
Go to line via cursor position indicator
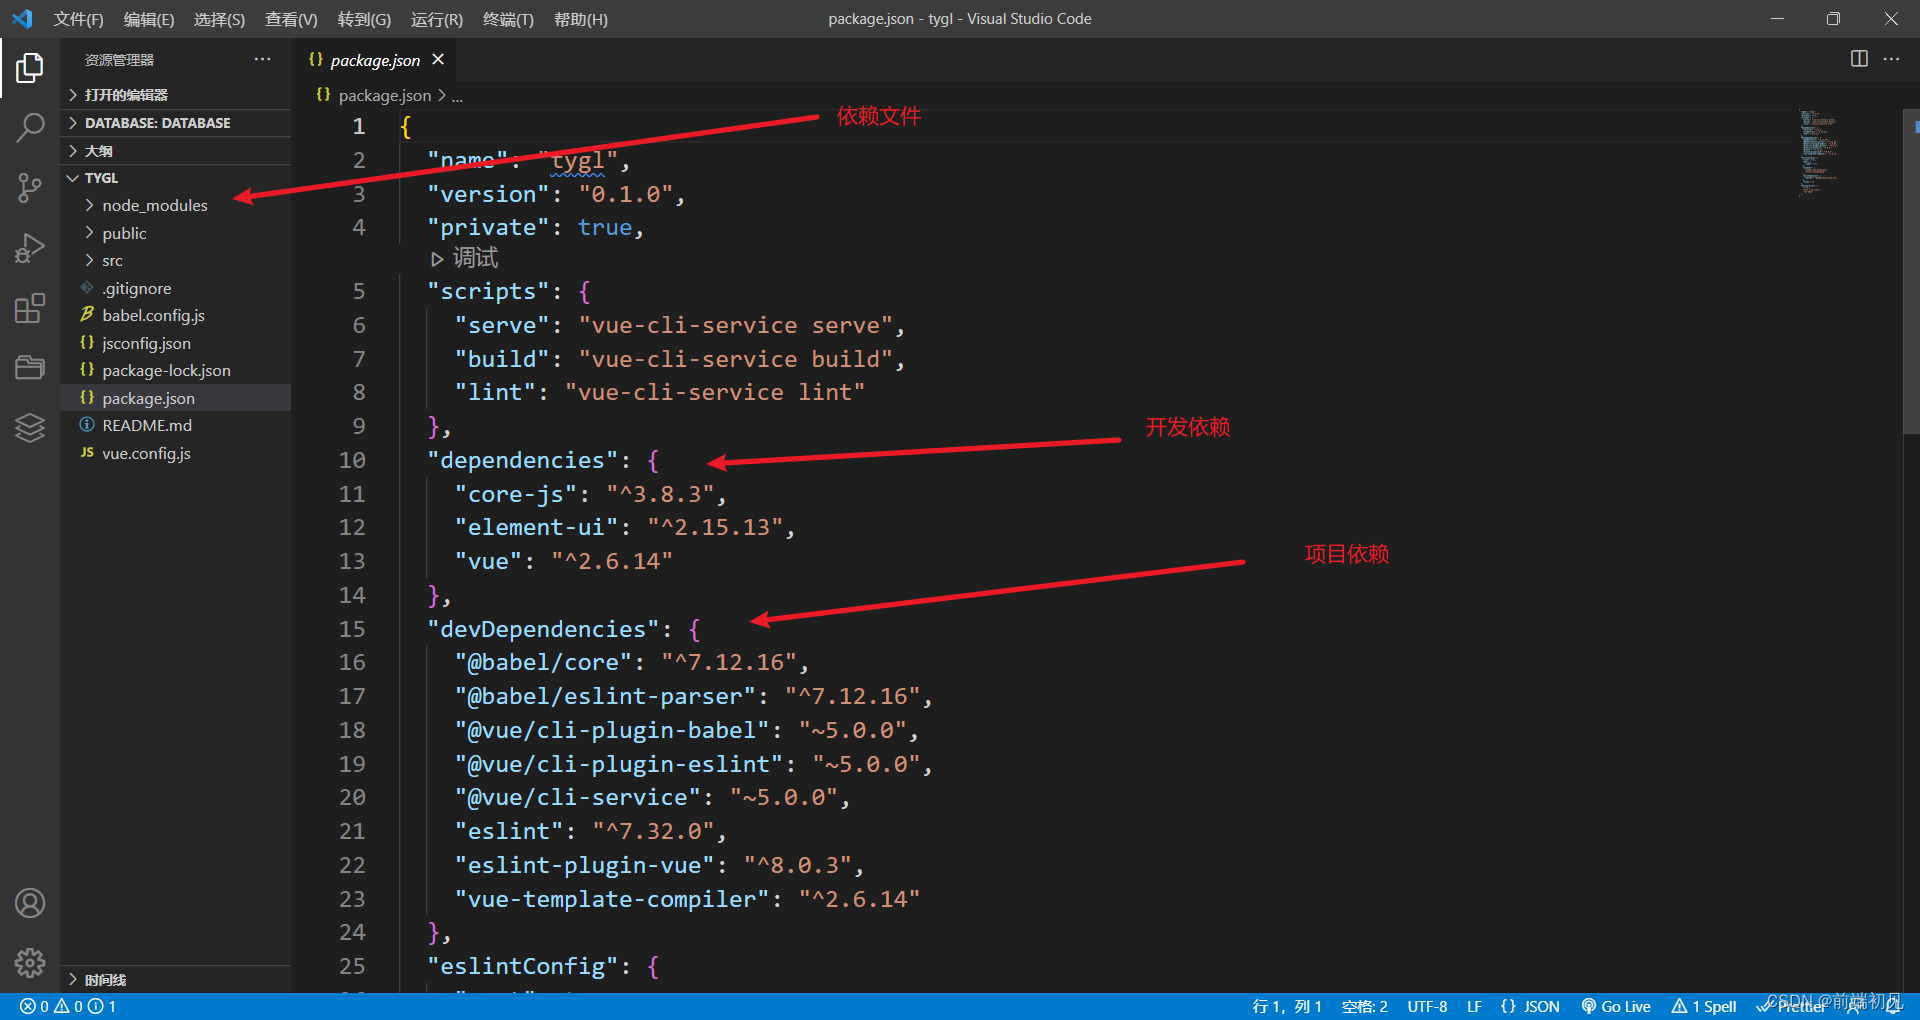[1287, 1006]
